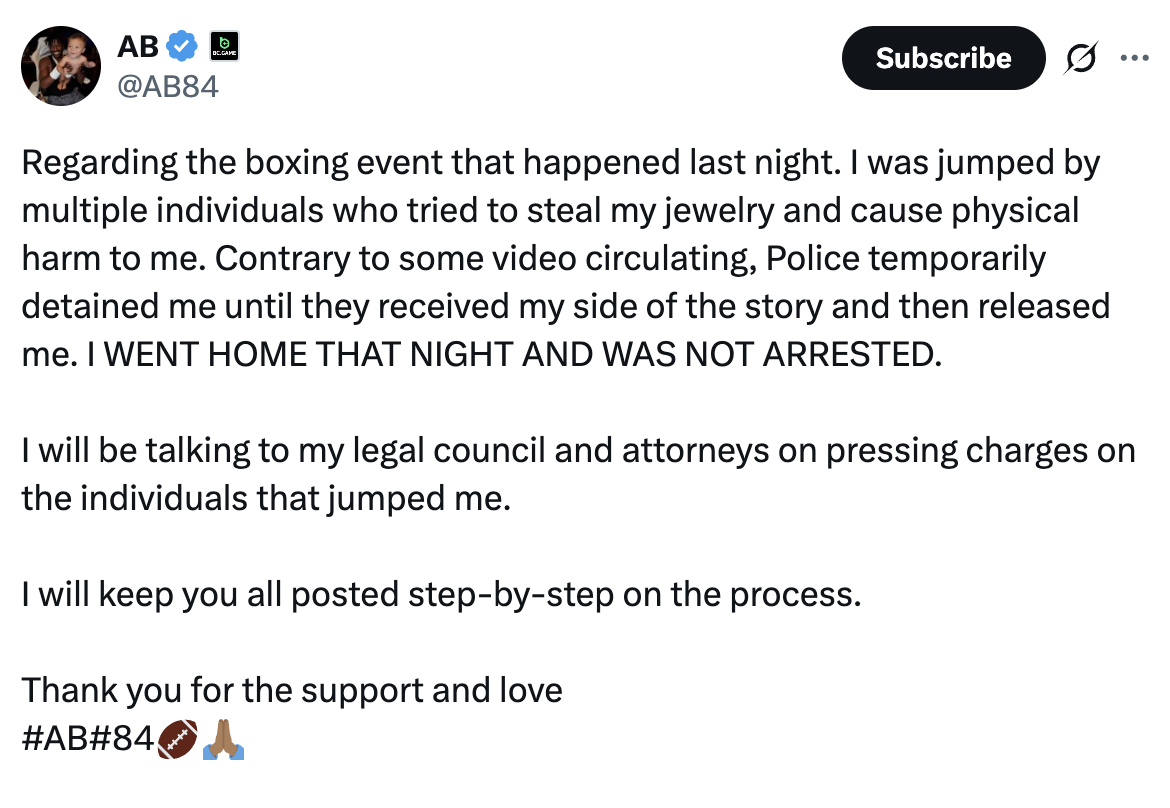Click the football emoji
This screenshot has height=808, width=1170.
(x=178, y=739)
